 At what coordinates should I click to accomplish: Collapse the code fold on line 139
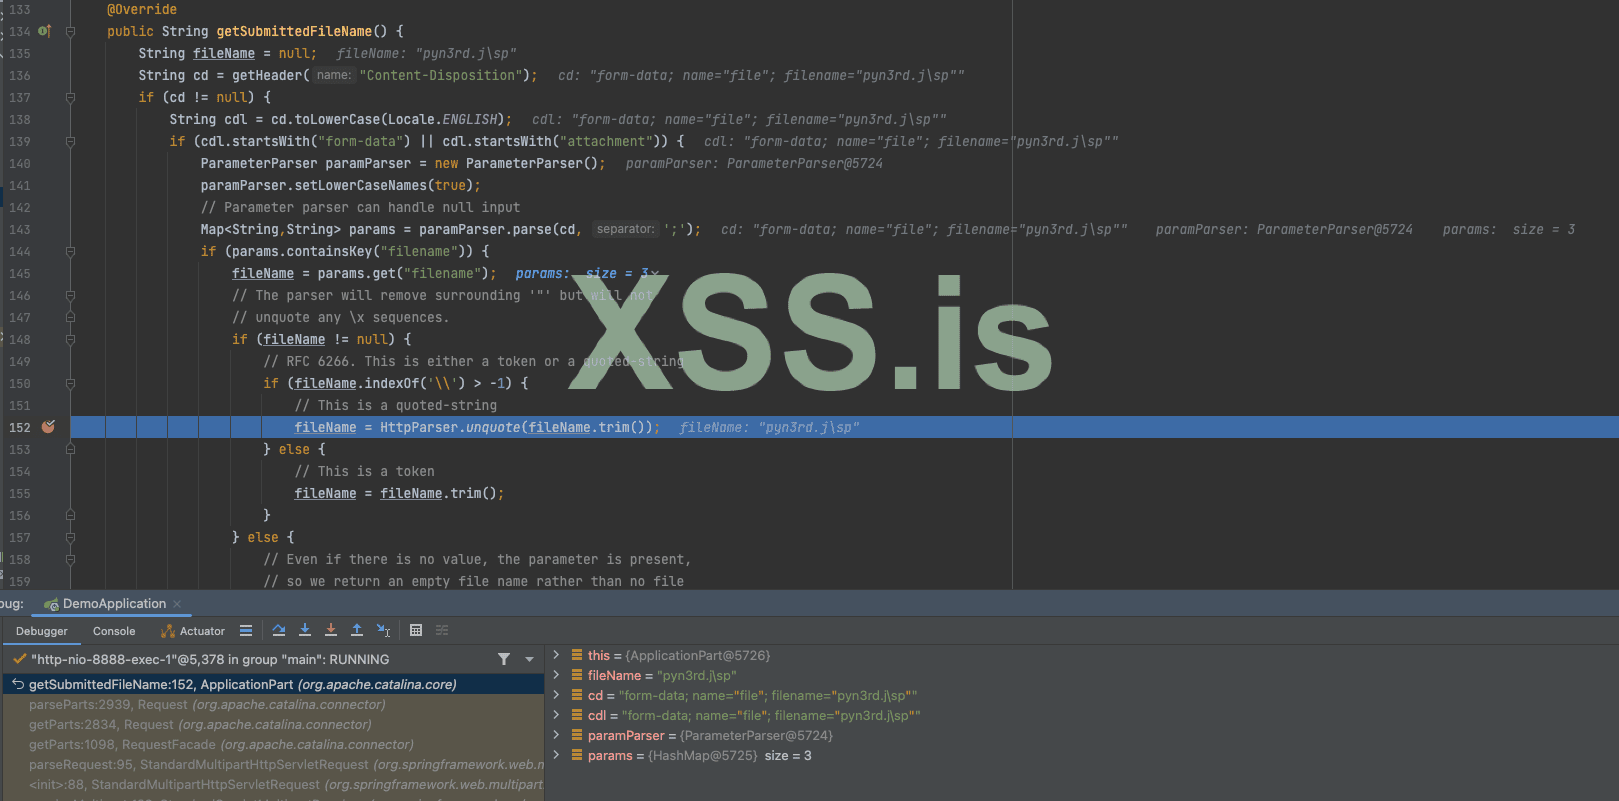coord(70,141)
